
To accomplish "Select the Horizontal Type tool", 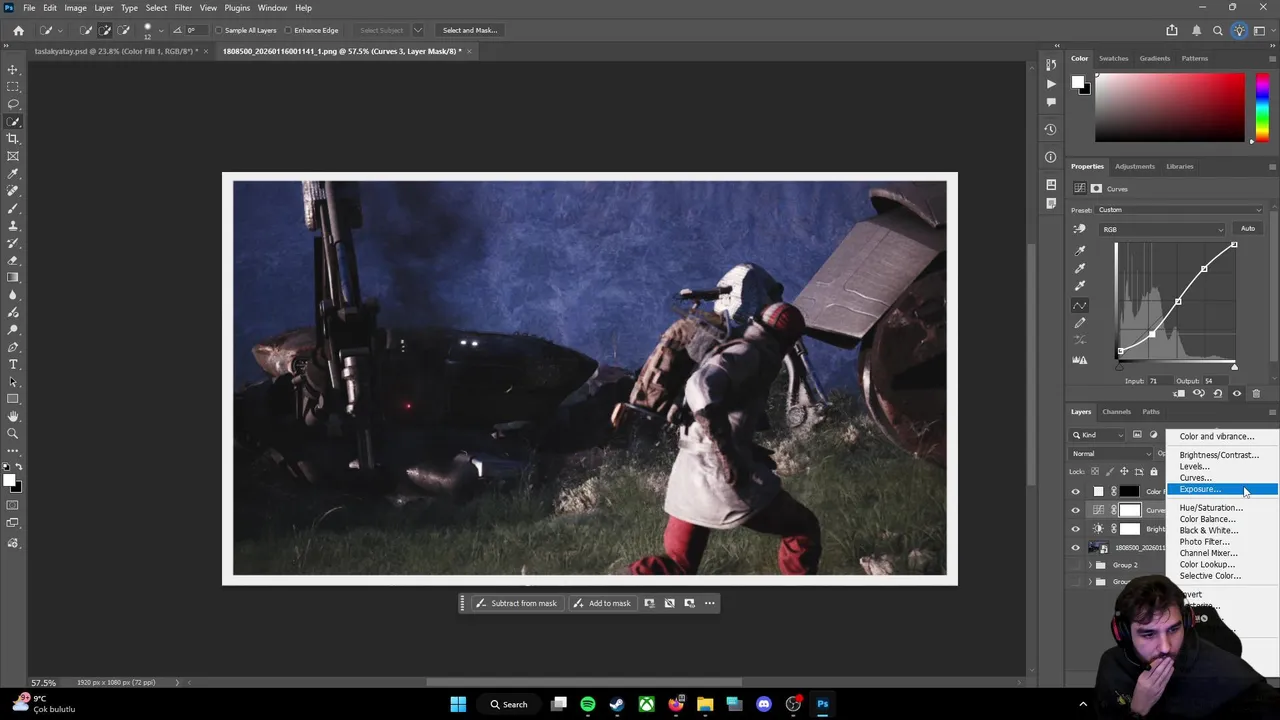I will coord(13,364).
